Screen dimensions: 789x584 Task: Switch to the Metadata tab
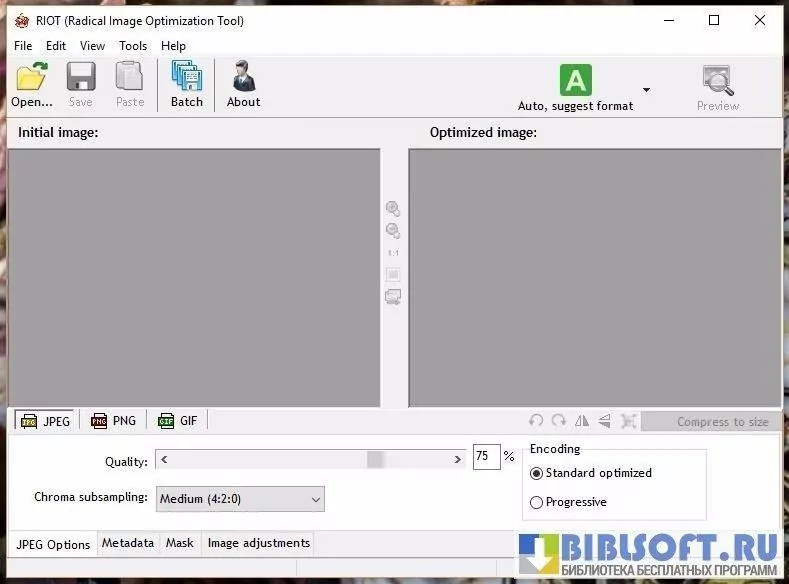tap(128, 543)
